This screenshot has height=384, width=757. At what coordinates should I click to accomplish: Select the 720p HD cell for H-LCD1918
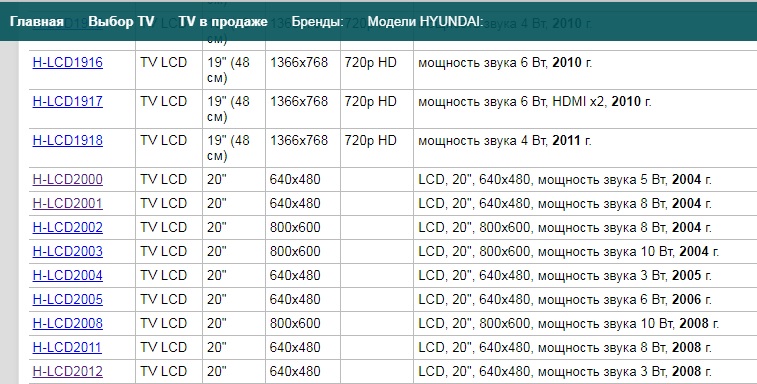coord(377,148)
